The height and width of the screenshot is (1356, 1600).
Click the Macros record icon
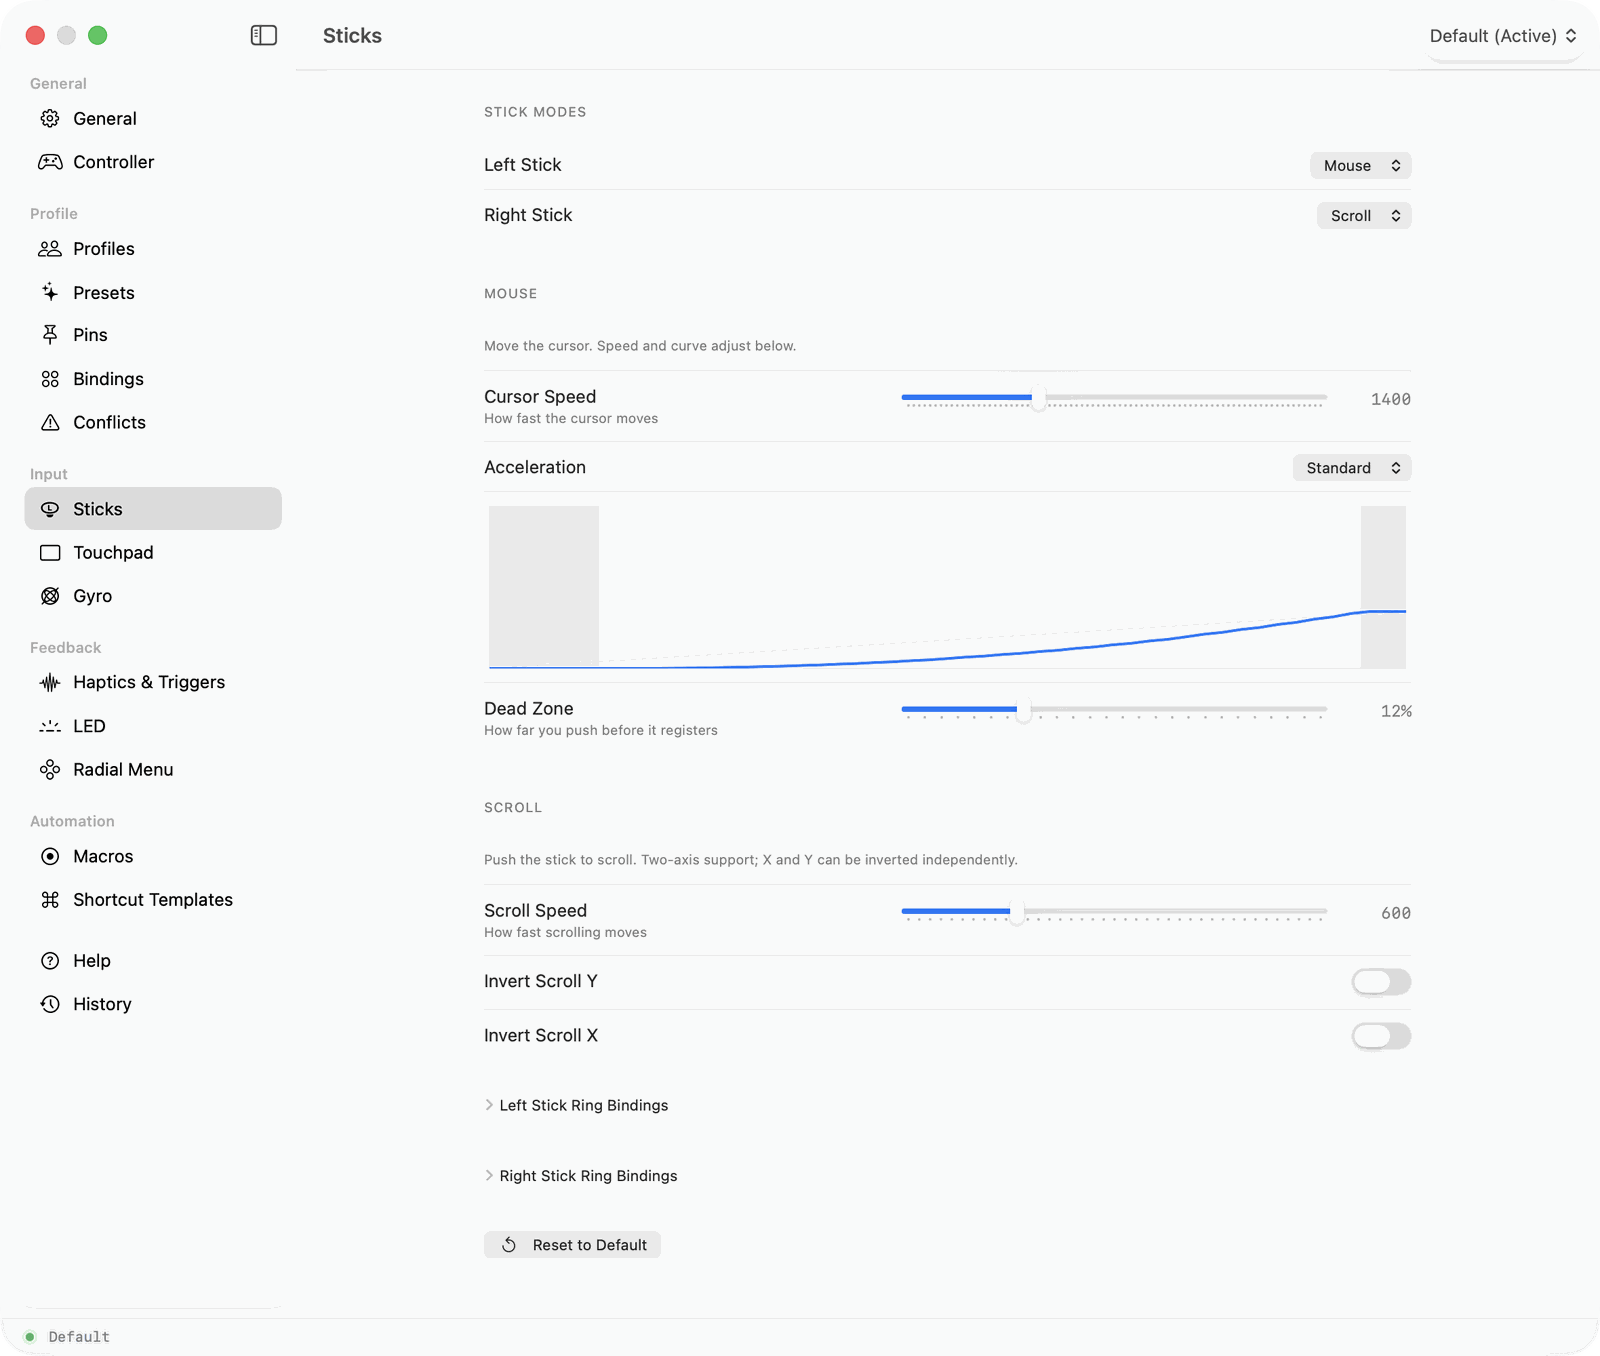pos(50,857)
